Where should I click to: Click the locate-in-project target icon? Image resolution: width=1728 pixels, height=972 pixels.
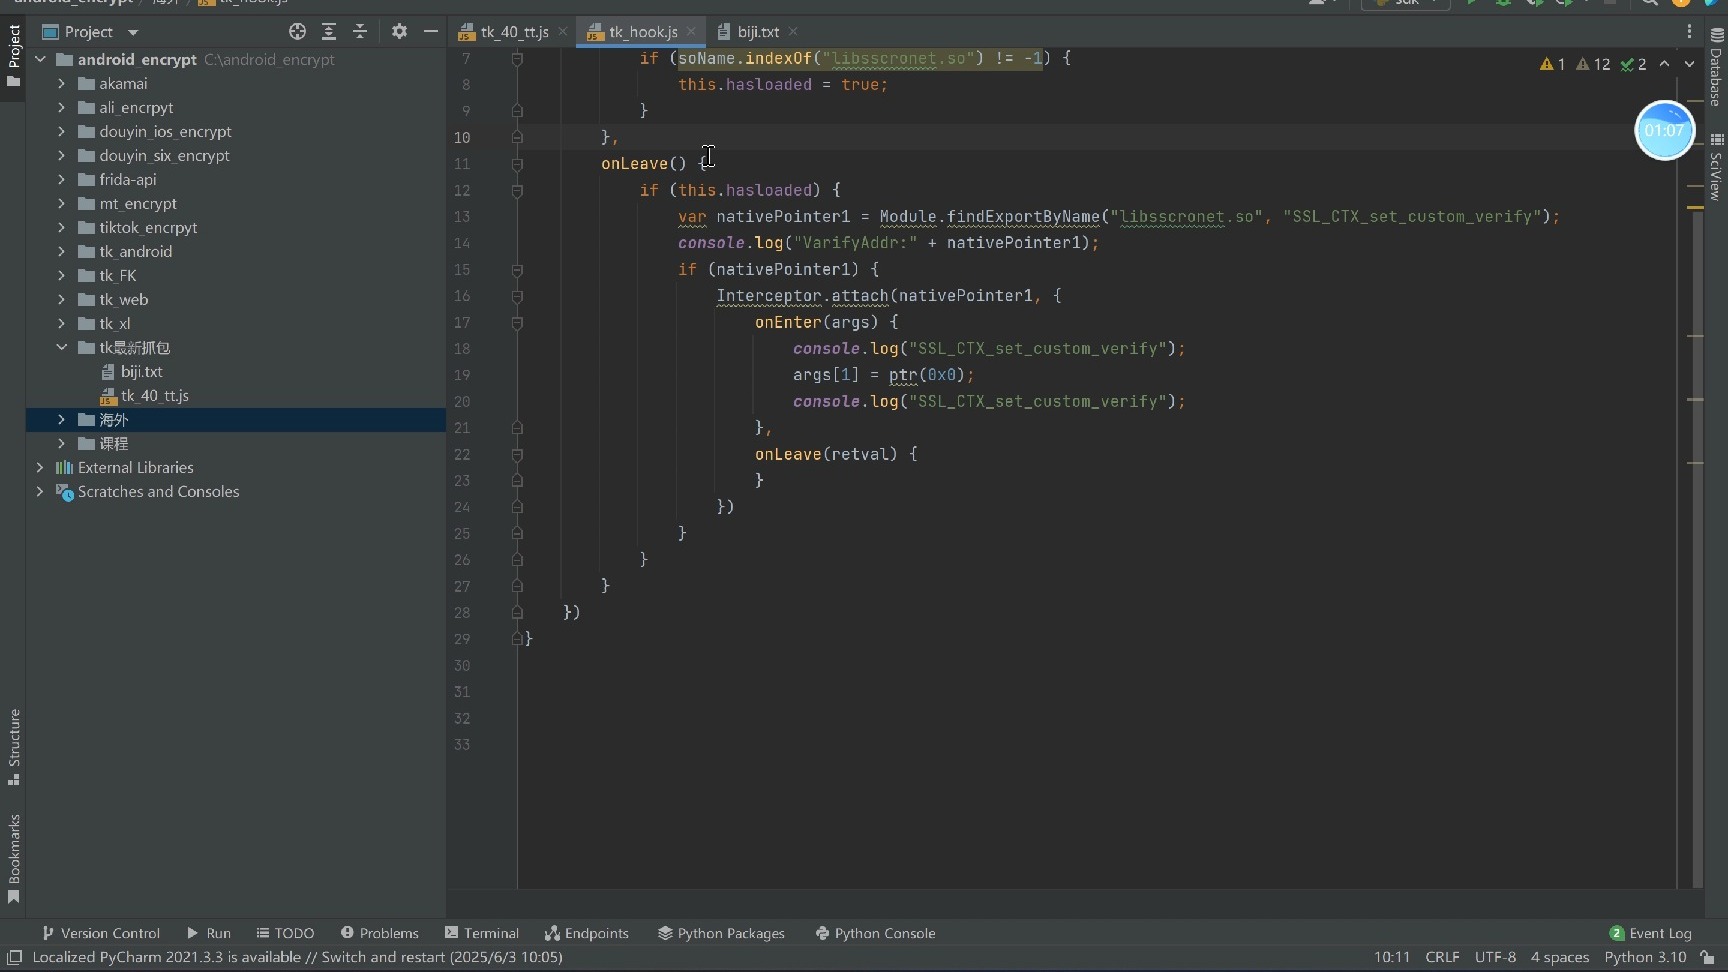pyautogui.click(x=297, y=32)
